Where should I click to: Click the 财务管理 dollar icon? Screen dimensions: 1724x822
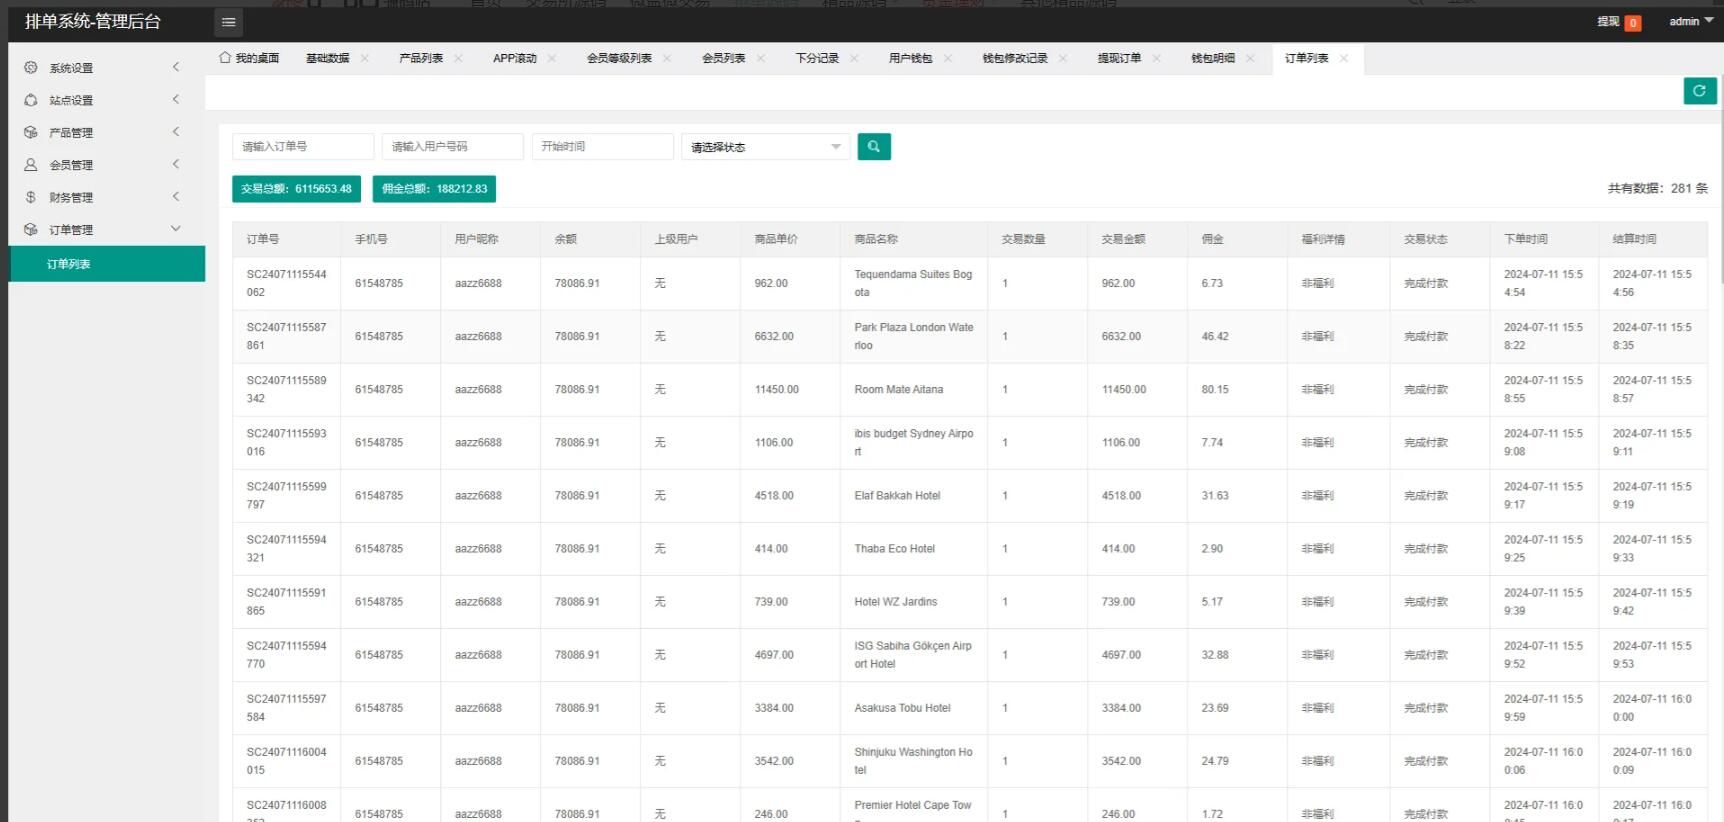tap(31, 197)
